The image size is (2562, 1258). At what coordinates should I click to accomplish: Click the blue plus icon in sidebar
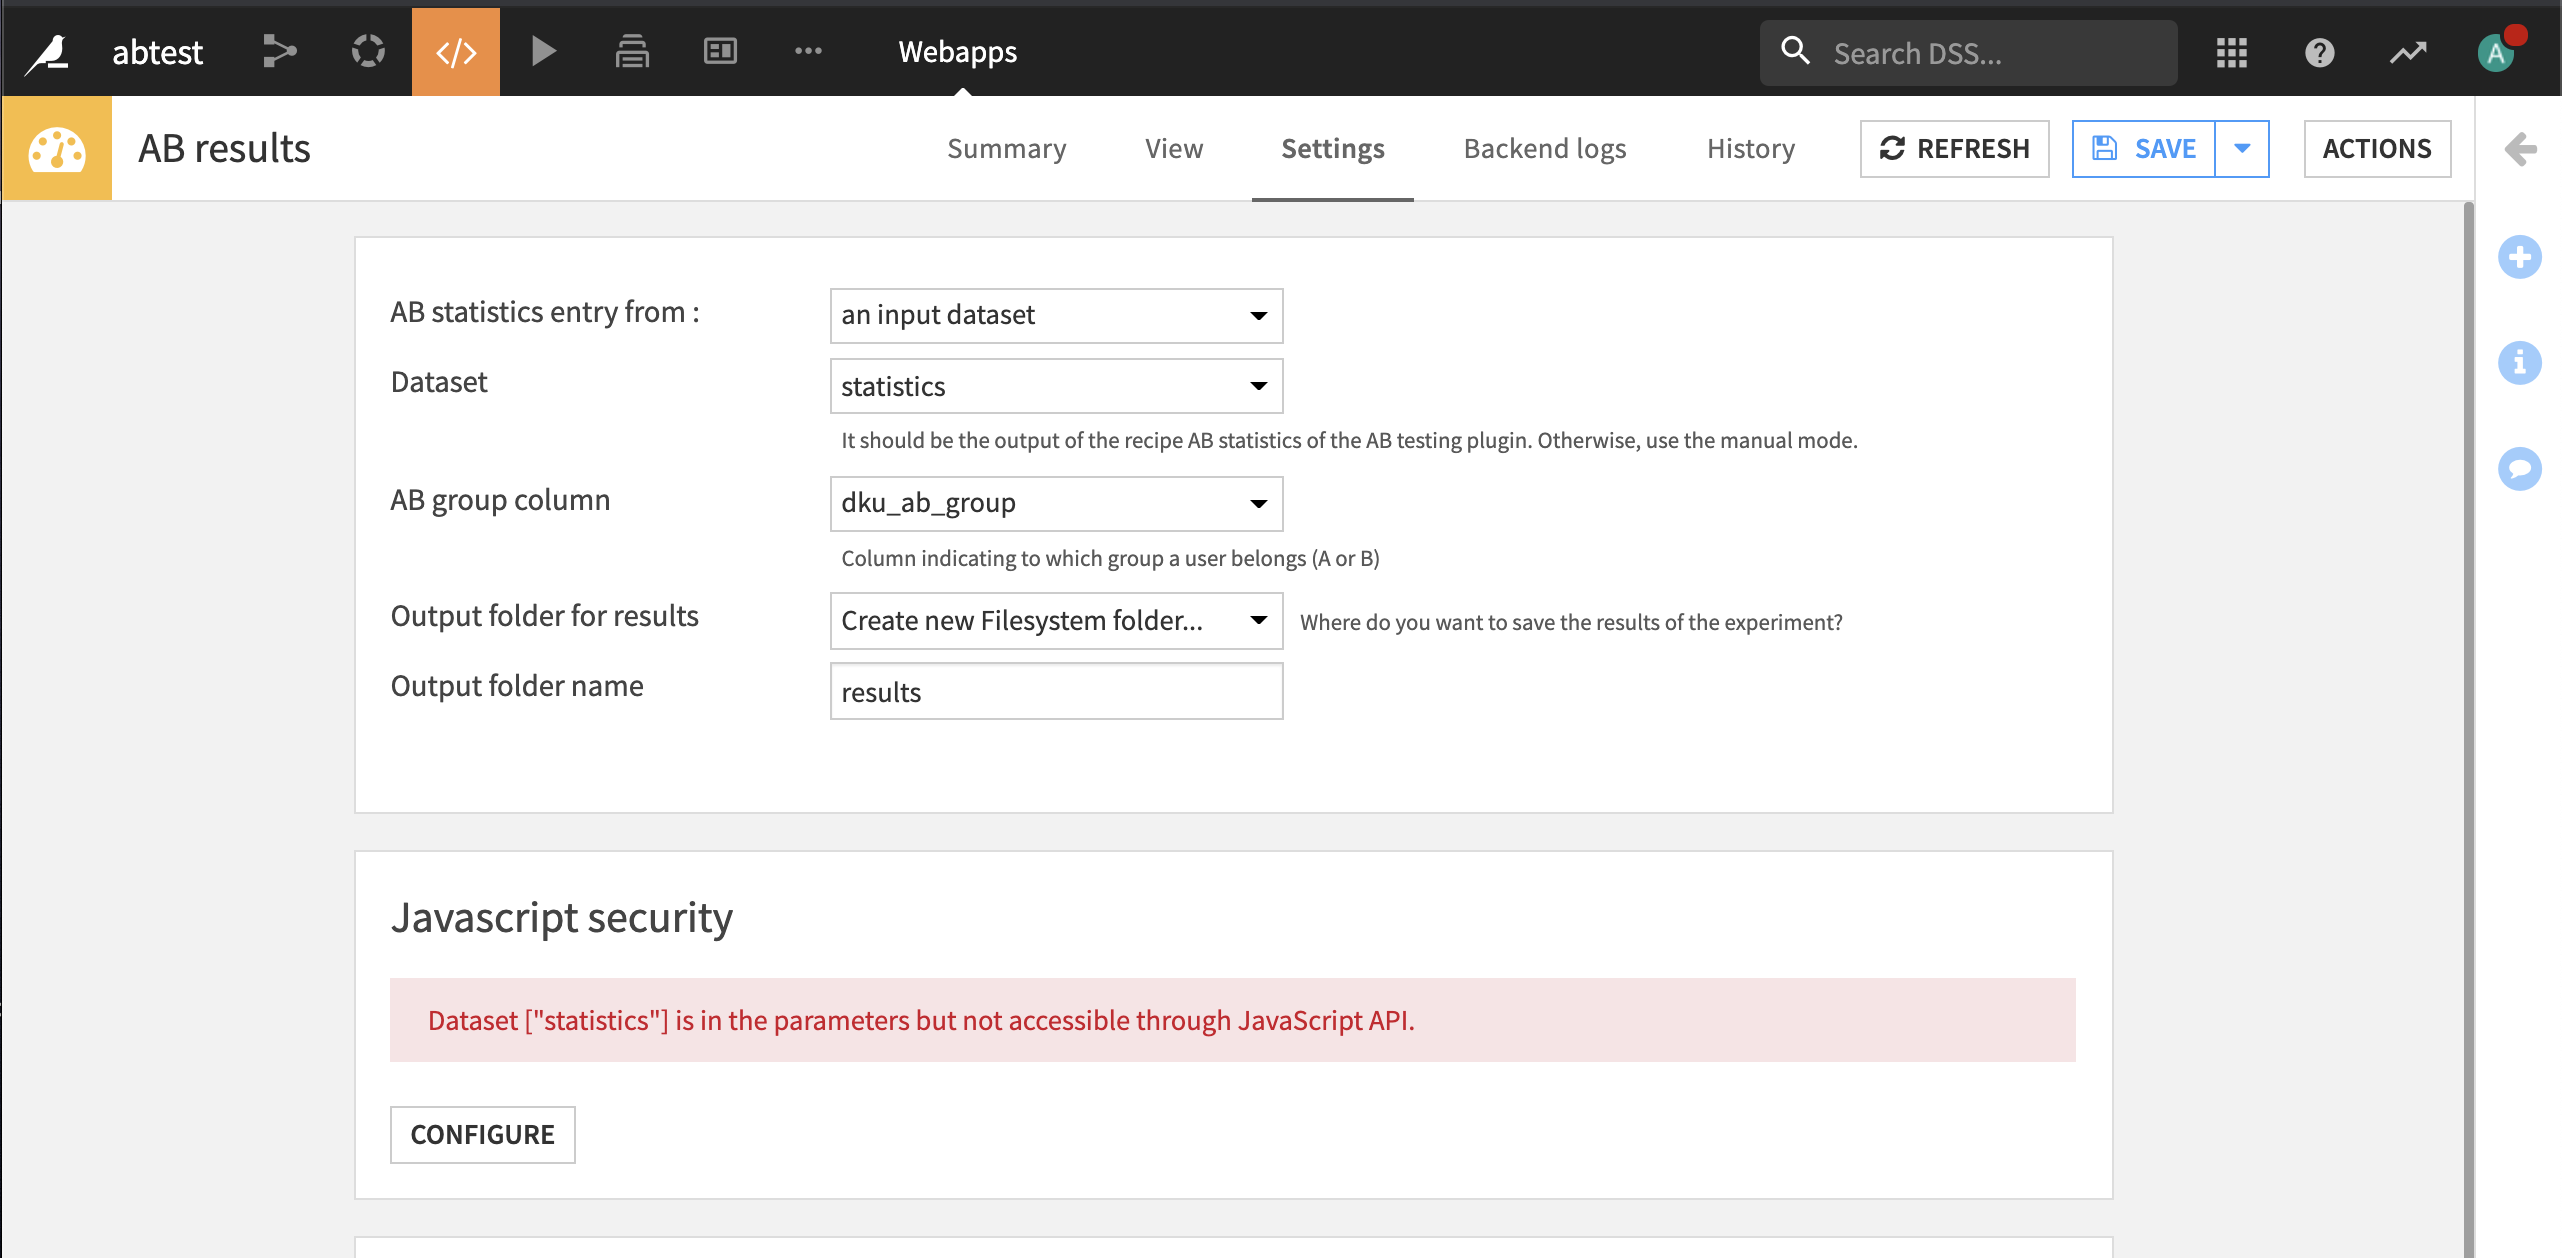point(2520,257)
